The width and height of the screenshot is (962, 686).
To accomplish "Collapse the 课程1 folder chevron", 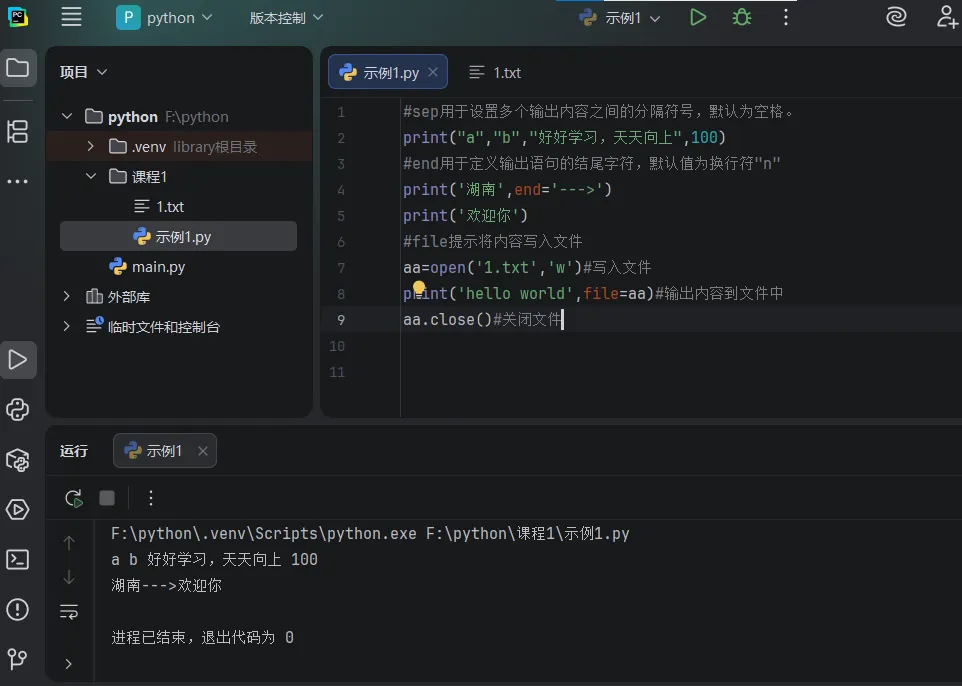I will (x=91, y=176).
